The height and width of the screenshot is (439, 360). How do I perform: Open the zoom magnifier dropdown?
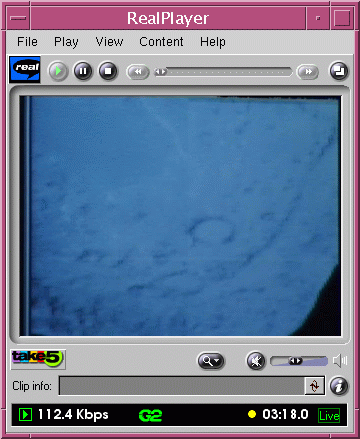tap(211, 361)
